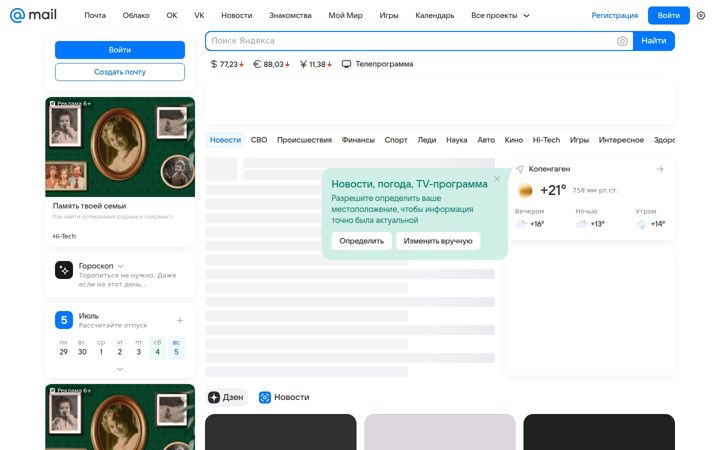Click Регистрация link in header

(x=614, y=15)
